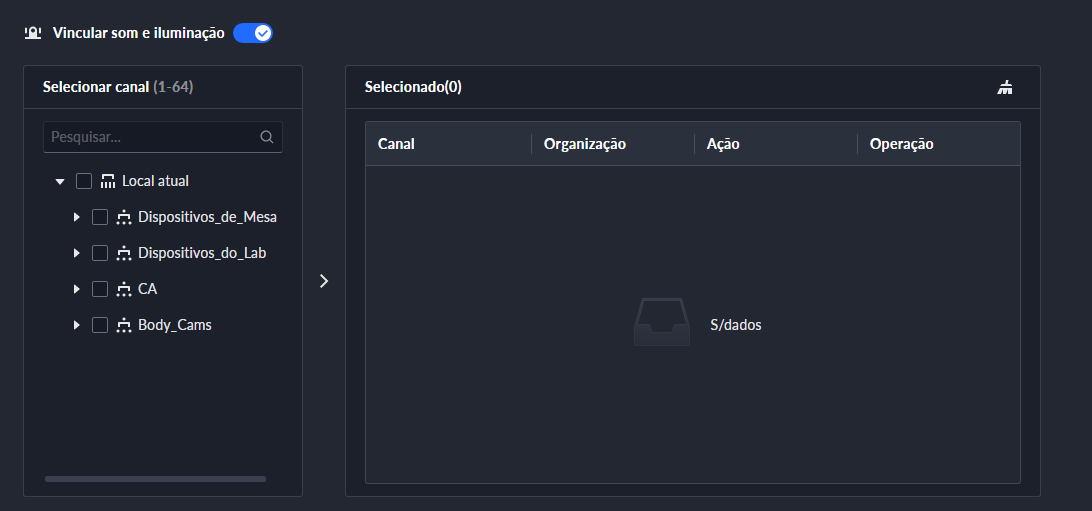
Task: Click the Dispositivos_de_Mesa organization icon
Action: tap(124, 217)
